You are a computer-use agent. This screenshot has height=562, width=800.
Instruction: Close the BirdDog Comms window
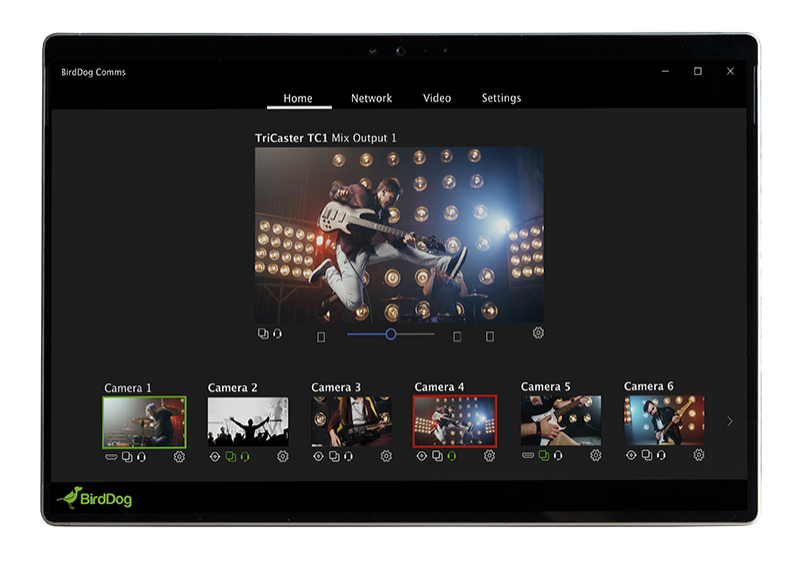(x=731, y=71)
